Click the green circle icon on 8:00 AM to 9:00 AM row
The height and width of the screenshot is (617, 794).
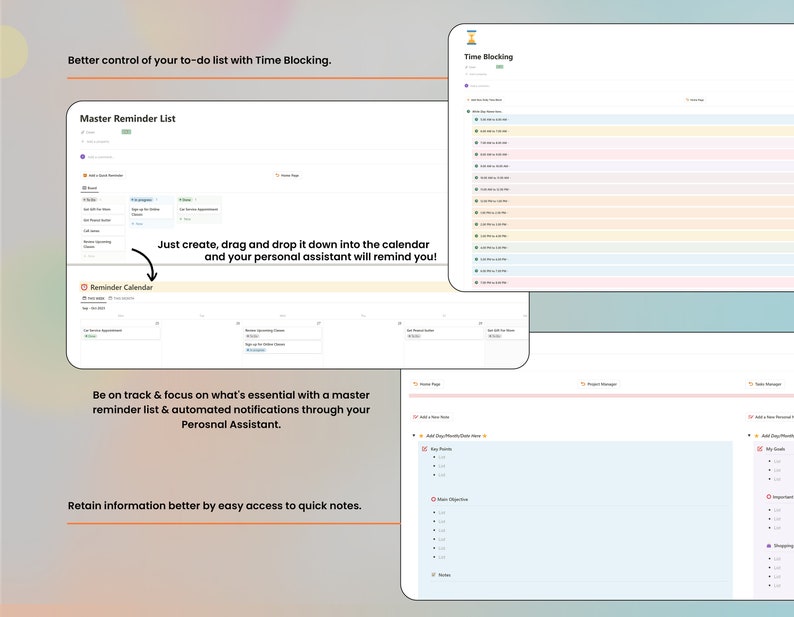pos(477,154)
